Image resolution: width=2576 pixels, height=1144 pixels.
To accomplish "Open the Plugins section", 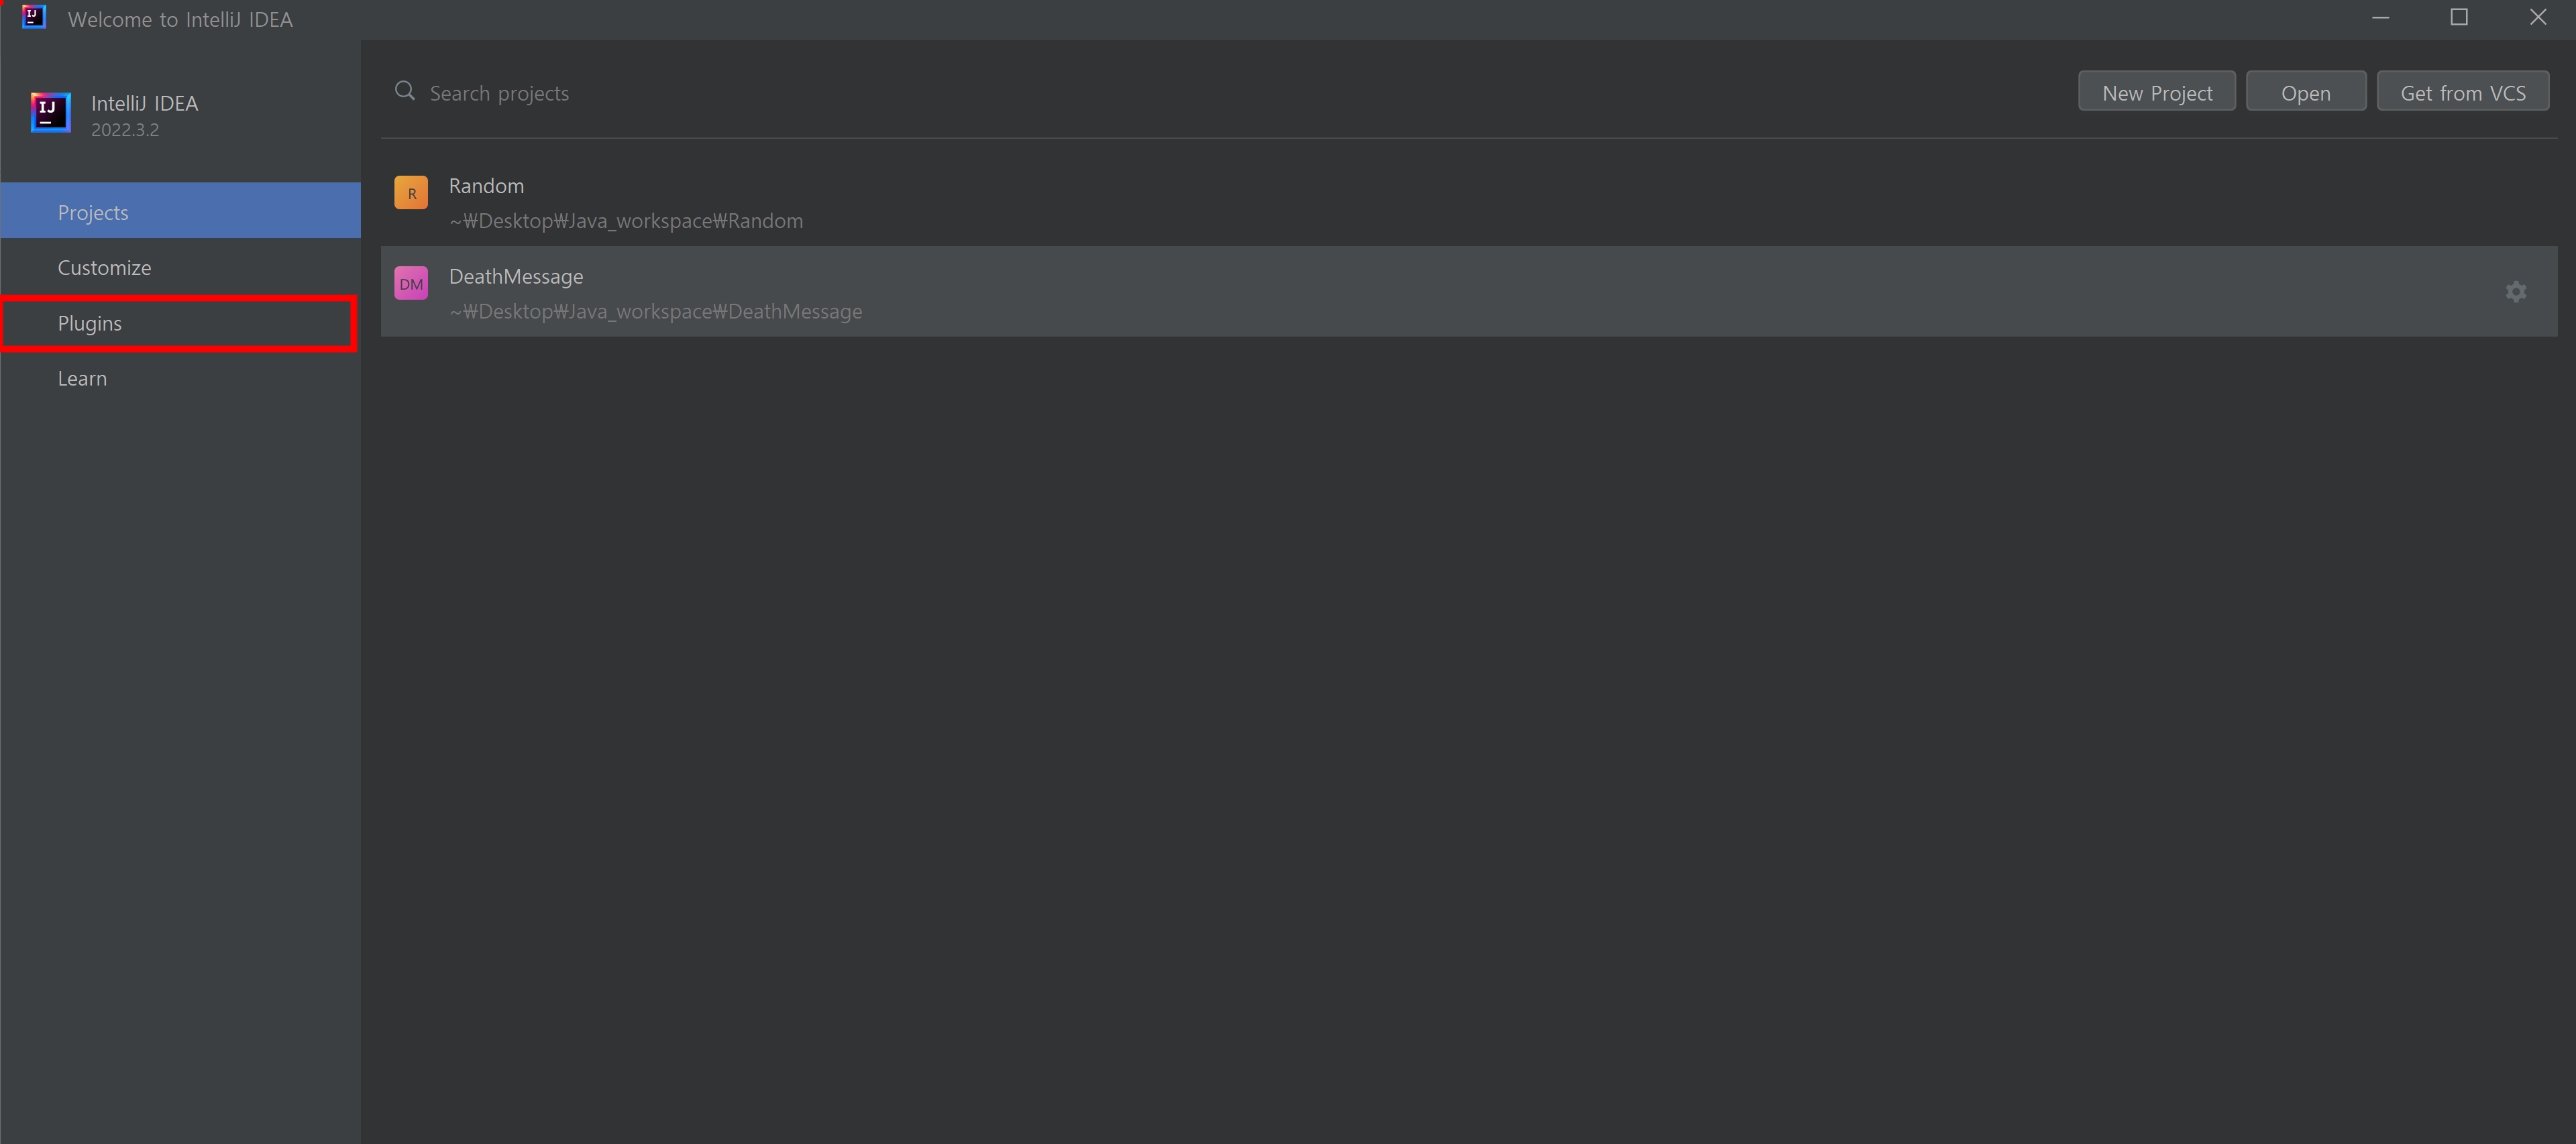I will (x=90, y=323).
